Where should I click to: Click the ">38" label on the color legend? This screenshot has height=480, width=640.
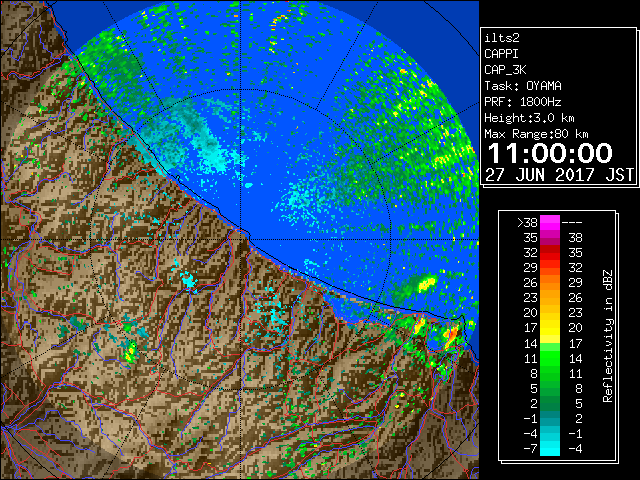coord(527,223)
